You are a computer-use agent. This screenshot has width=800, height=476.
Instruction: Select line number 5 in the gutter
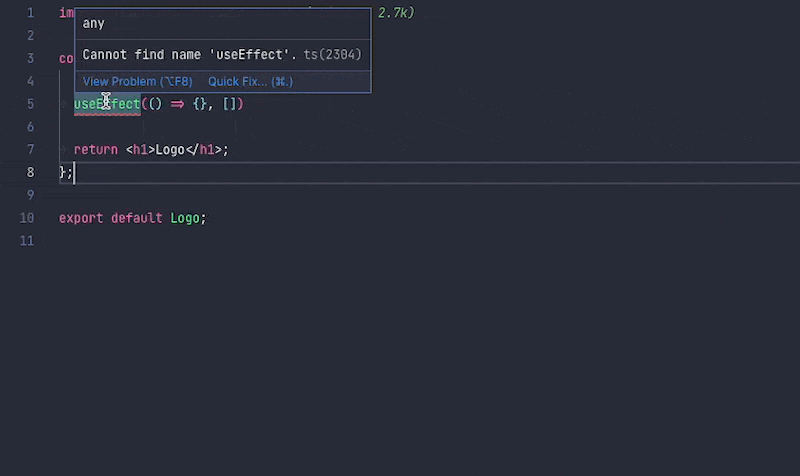coord(31,104)
